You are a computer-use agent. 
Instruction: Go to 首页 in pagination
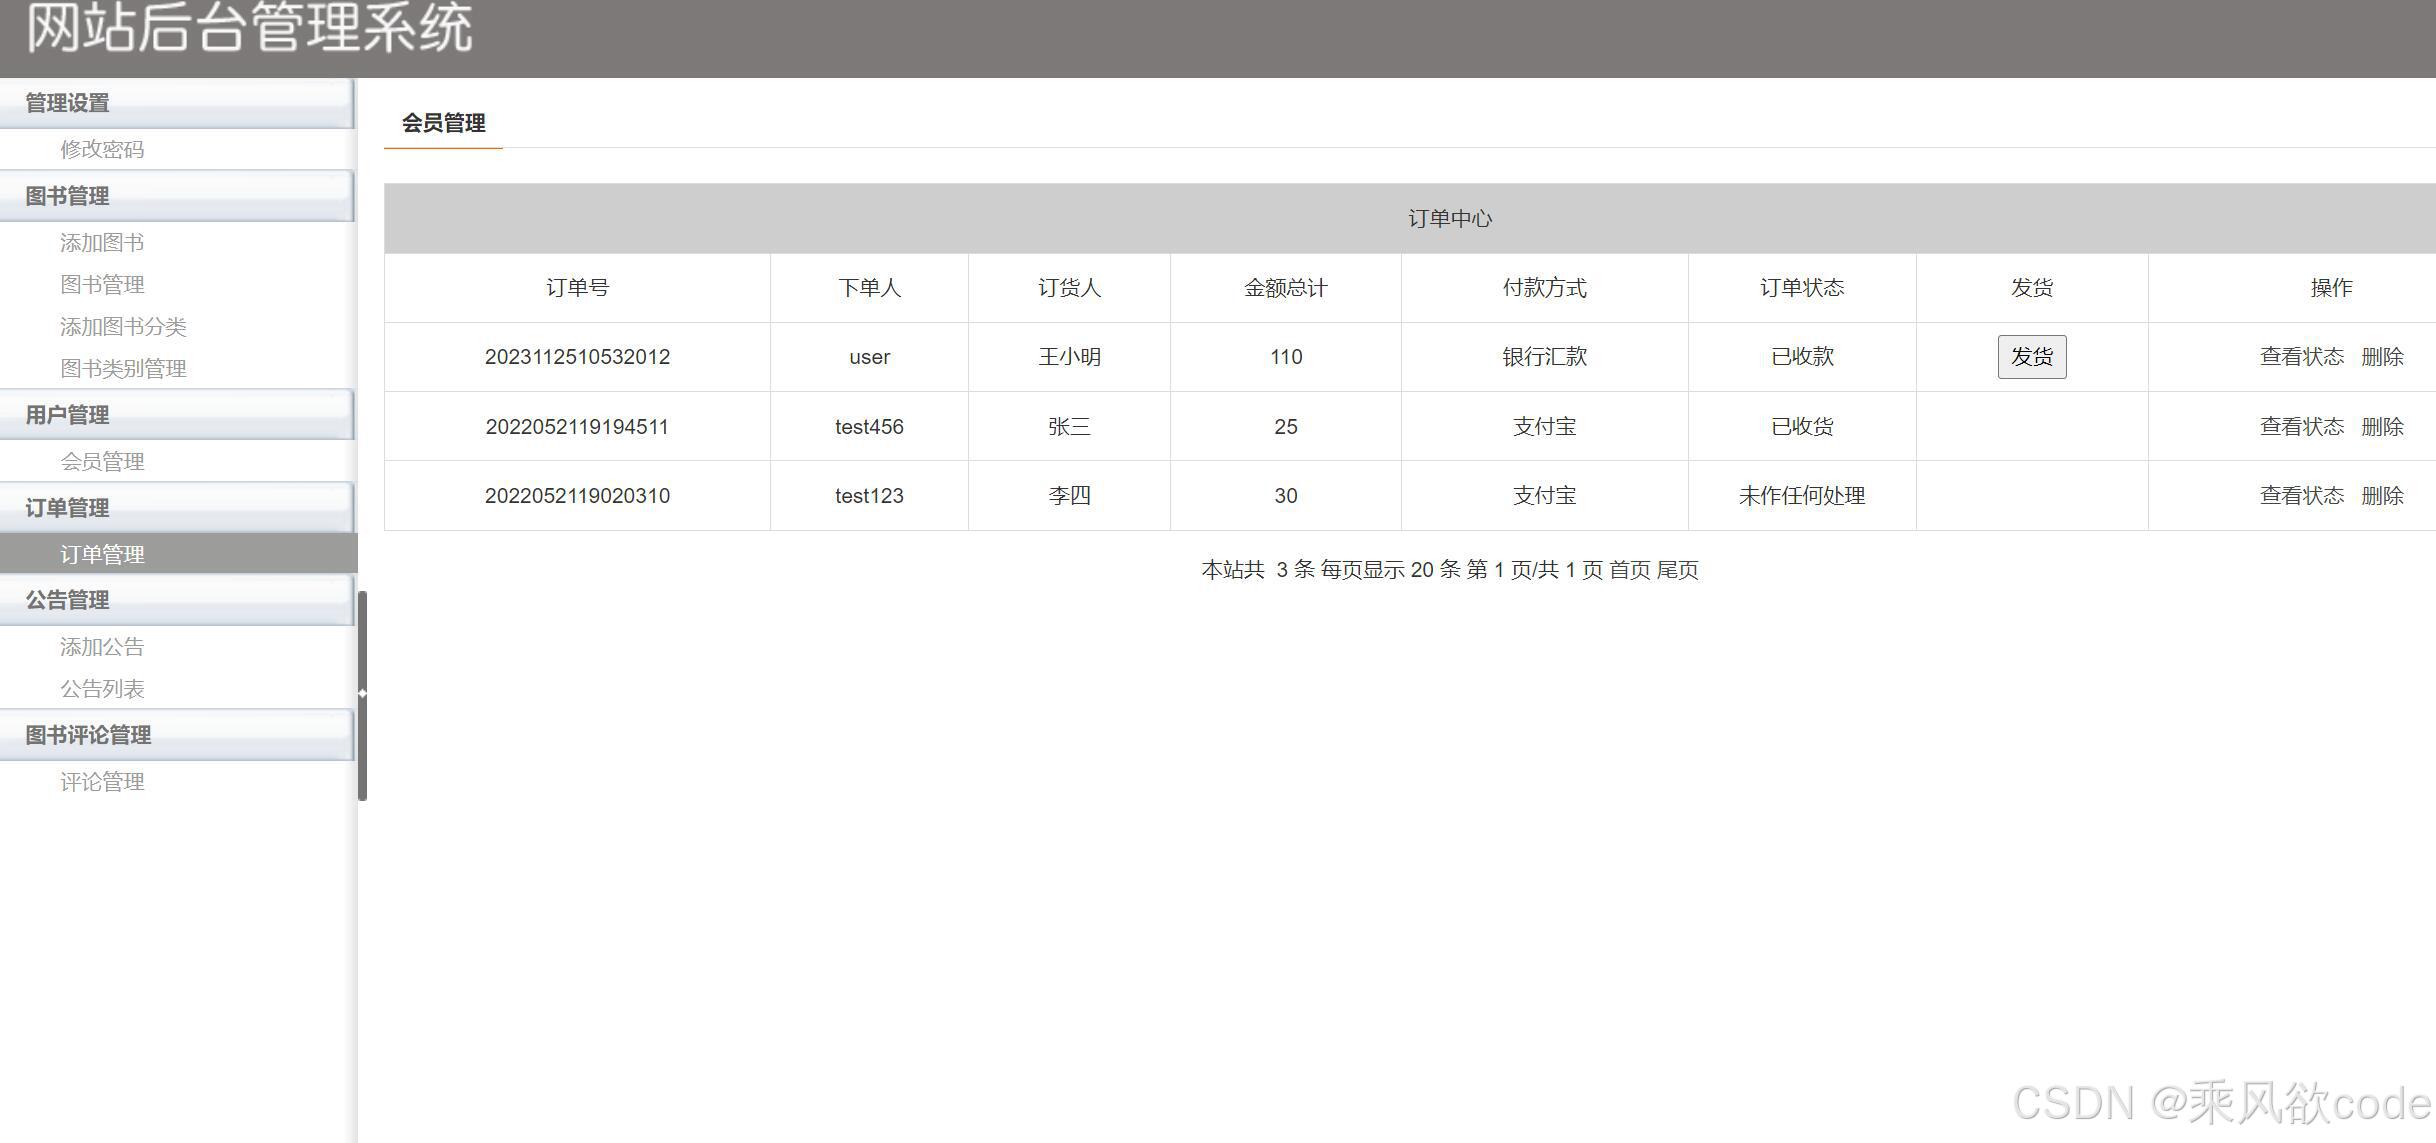coord(1629,570)
